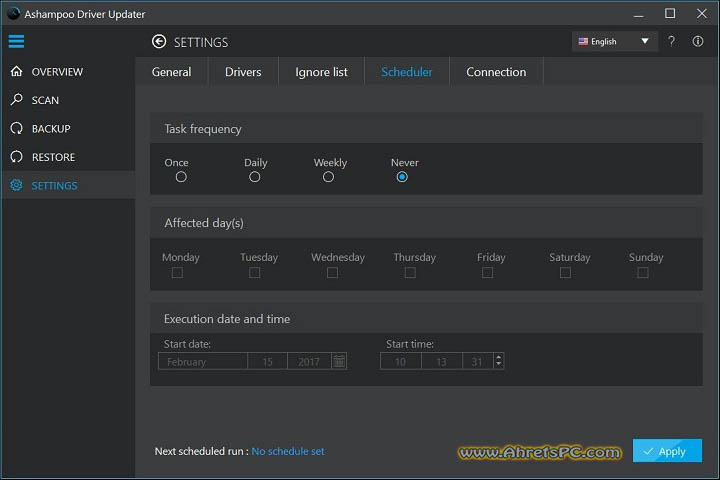Close the Ashampoo Driver Updater window
Viewport: 720px width, 480px height.
[702, 14]
